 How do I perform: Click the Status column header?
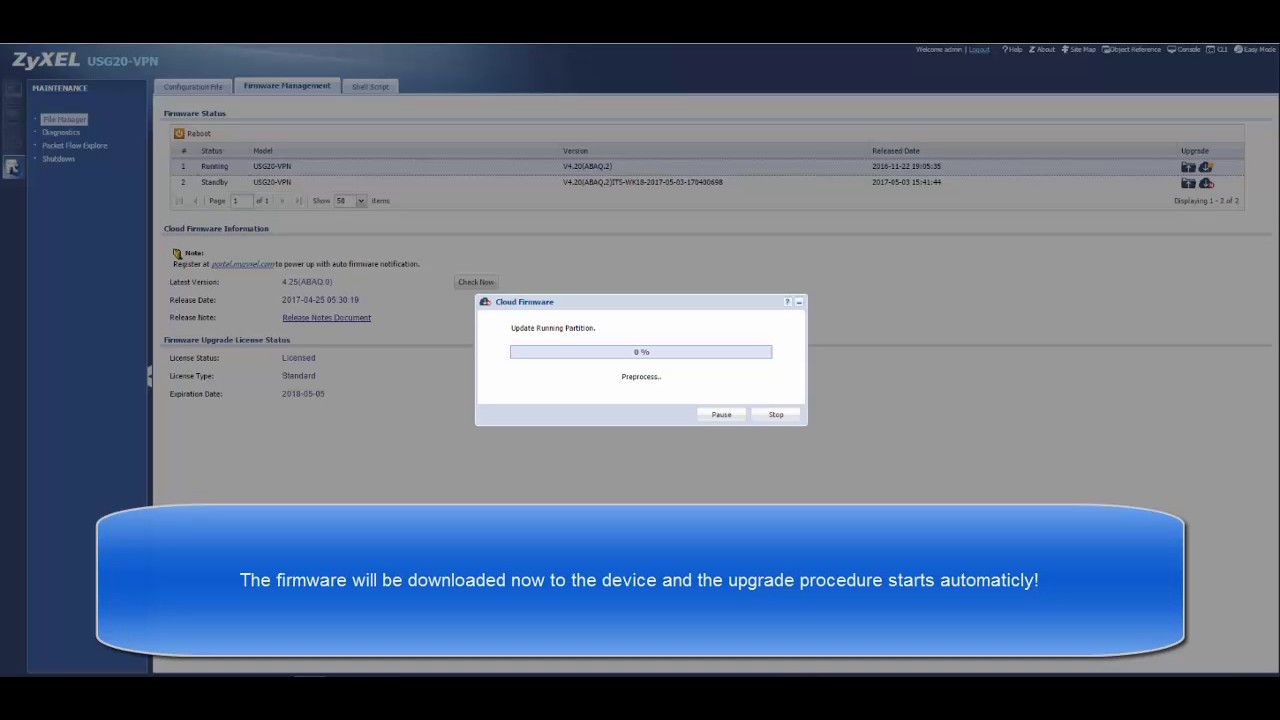point(212,151)
